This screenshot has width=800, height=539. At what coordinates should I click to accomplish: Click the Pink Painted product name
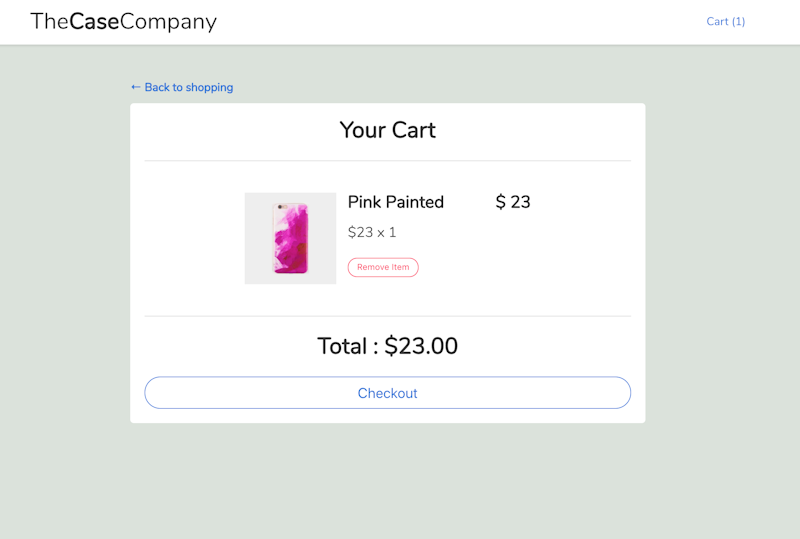(396, 202)
